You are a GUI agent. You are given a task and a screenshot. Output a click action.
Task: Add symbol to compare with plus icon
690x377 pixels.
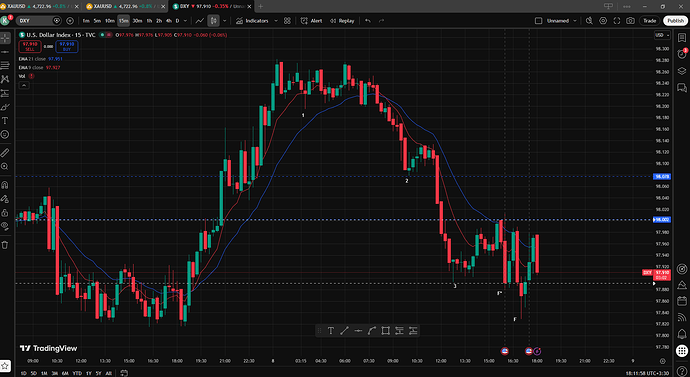pyautogui.click(x=70, y=21)
